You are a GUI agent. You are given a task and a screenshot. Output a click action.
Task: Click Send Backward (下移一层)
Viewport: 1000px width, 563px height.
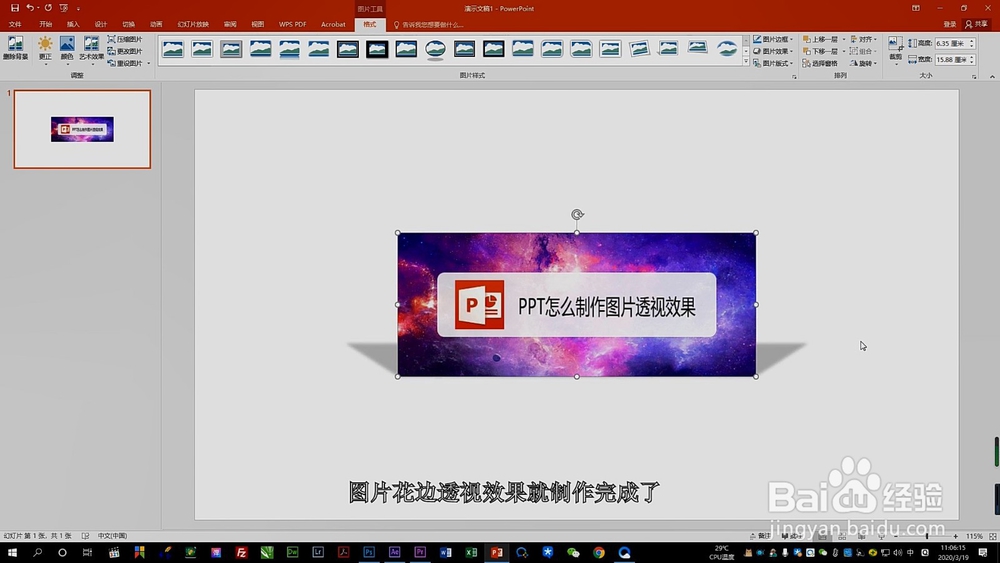coord(820,51)
